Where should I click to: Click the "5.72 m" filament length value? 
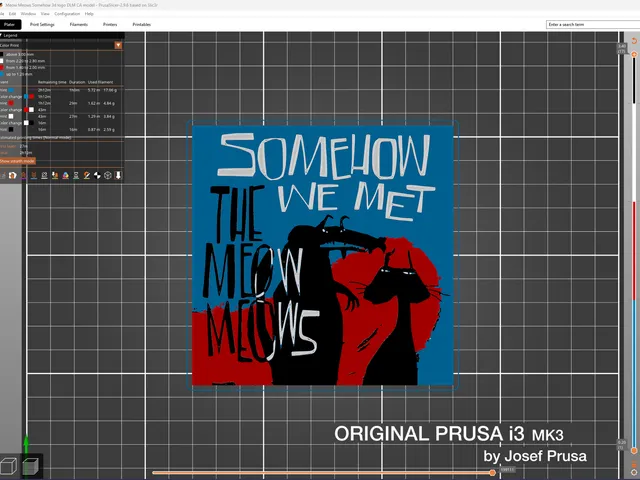pyautogui.click(x=94, y=90)
